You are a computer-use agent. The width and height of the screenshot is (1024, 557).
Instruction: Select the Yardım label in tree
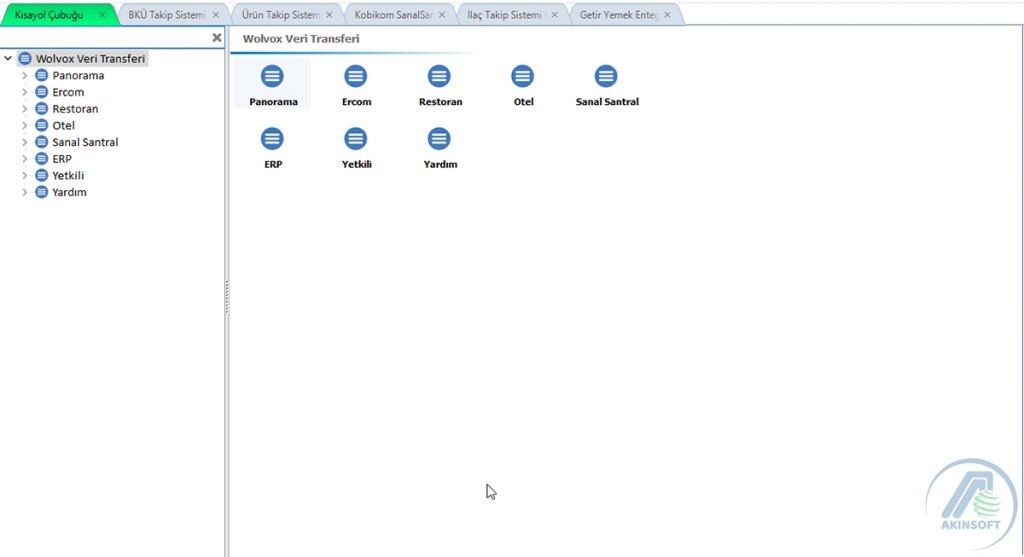click(x=69, y=192)
